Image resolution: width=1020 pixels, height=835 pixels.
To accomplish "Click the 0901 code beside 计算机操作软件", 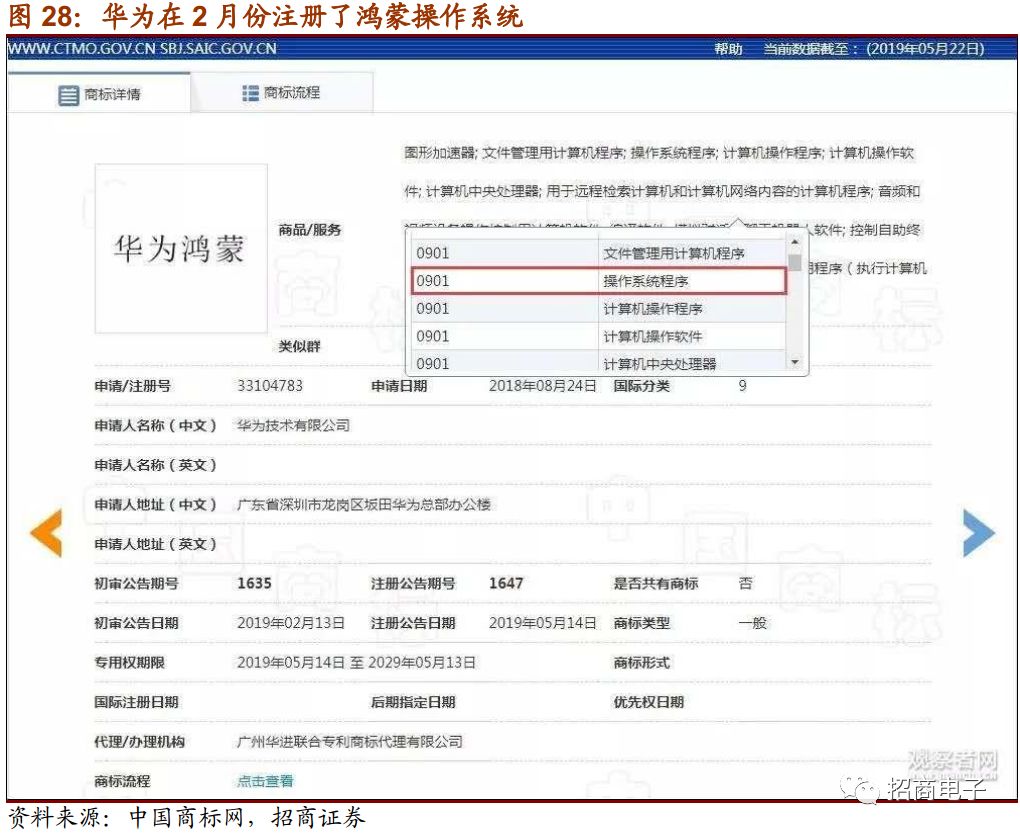I will point(433,336).
